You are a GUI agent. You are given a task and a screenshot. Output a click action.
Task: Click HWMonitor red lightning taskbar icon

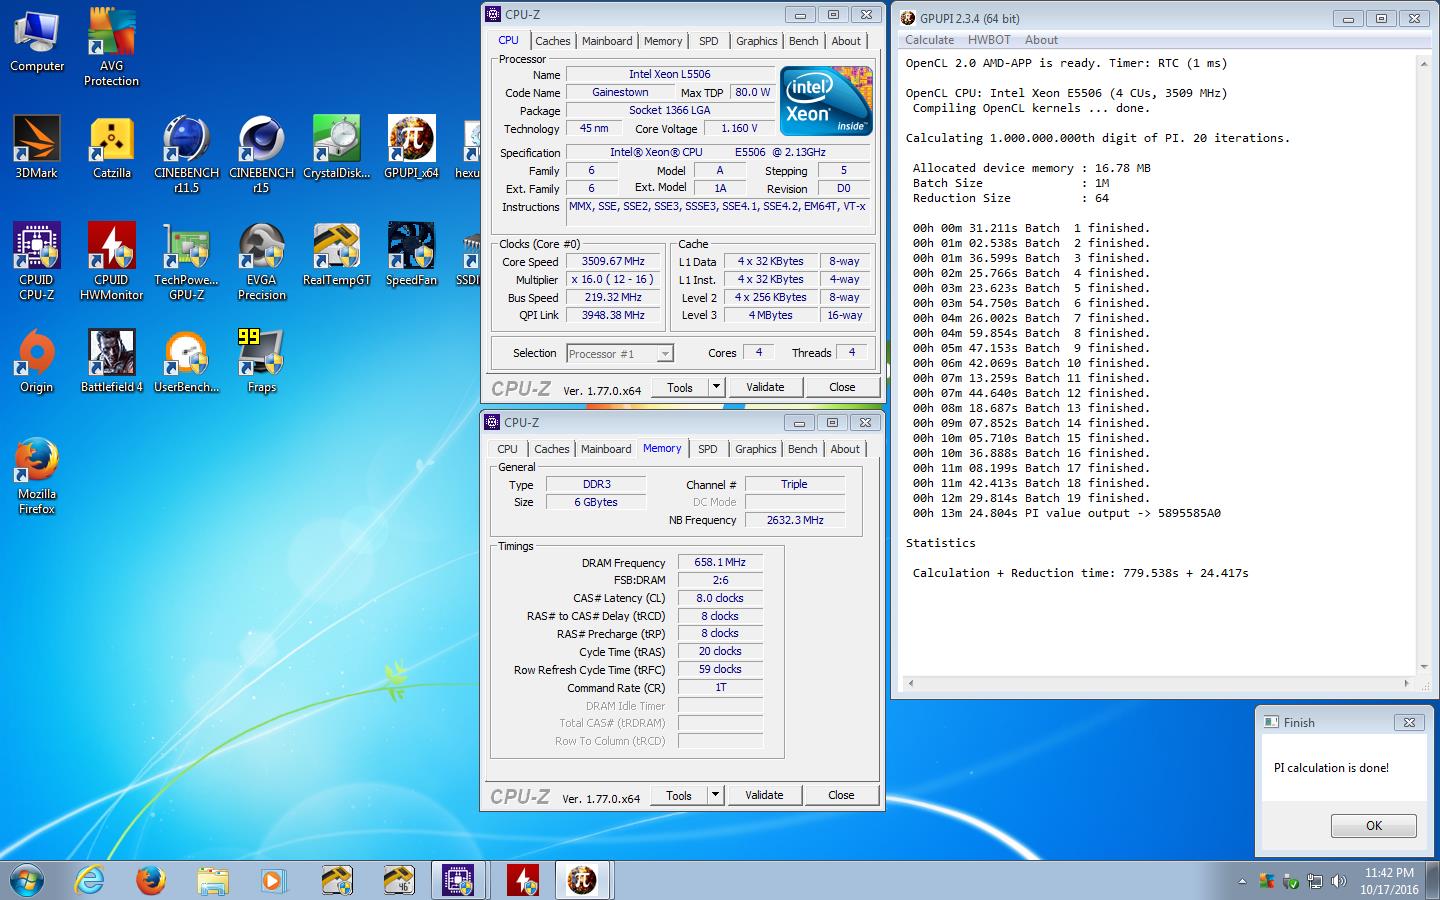tap(521, 880)
